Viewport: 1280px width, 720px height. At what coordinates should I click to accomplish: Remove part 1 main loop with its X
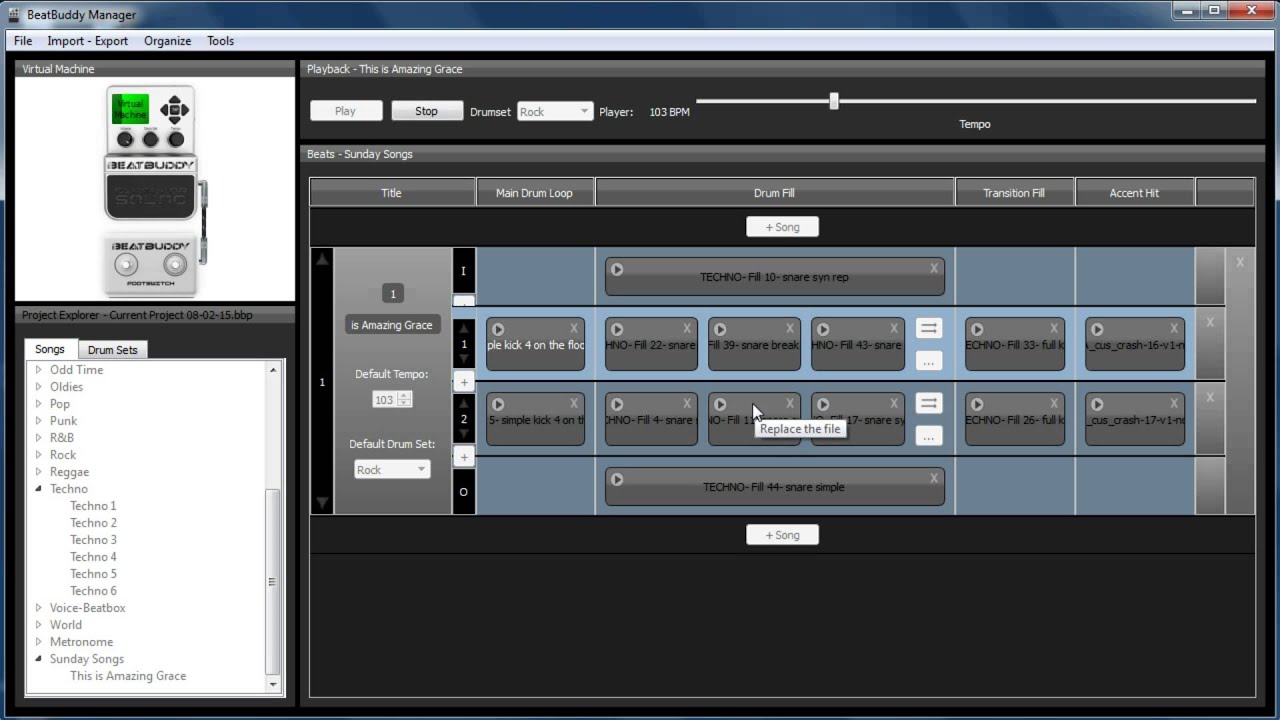pyautogui.click(x=574, y=328)
